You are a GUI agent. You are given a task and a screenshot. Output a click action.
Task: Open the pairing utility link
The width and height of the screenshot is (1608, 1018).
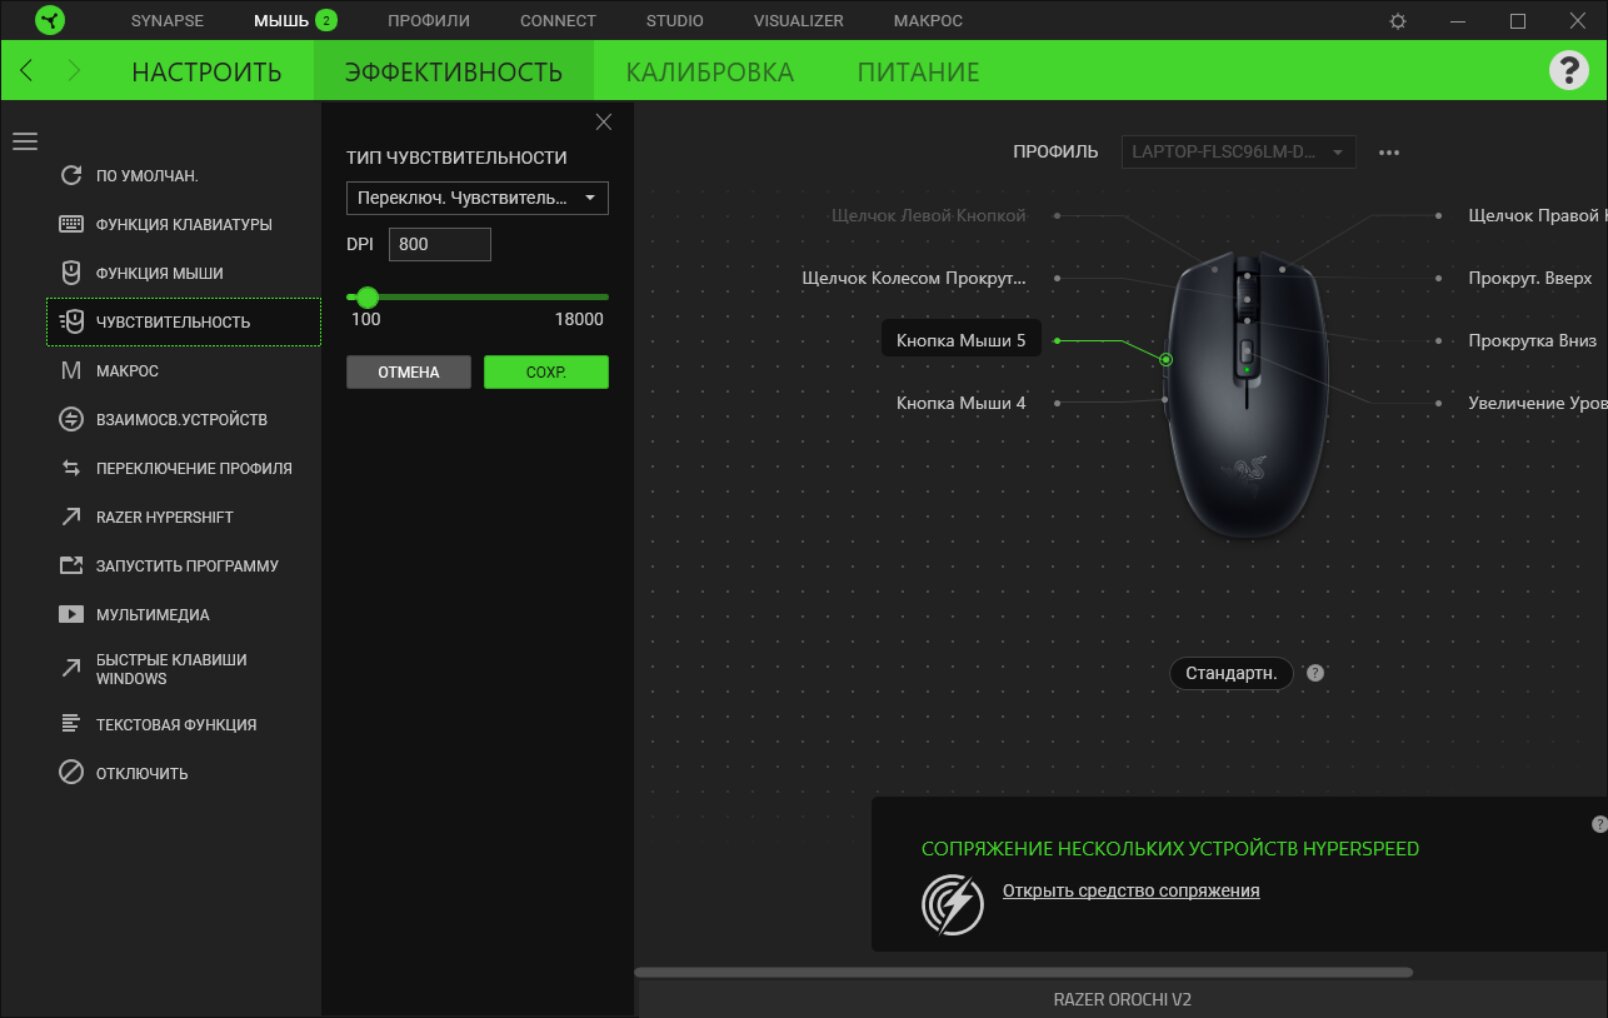[x=1131, y=891]
